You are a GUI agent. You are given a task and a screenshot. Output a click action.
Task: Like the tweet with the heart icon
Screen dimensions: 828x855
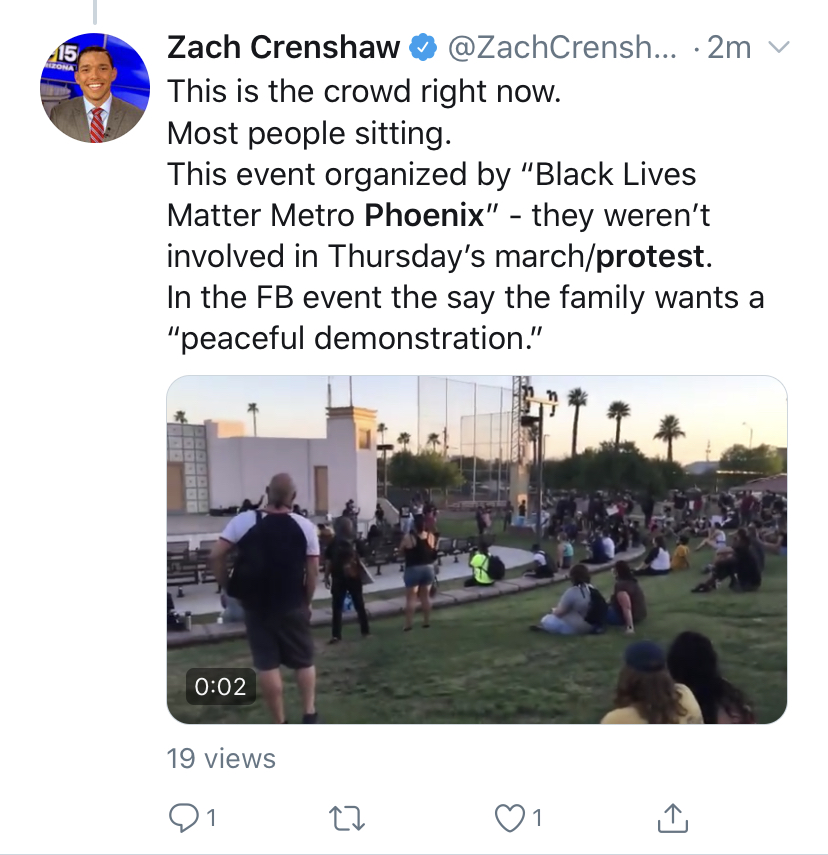click(x=508, y=818)
